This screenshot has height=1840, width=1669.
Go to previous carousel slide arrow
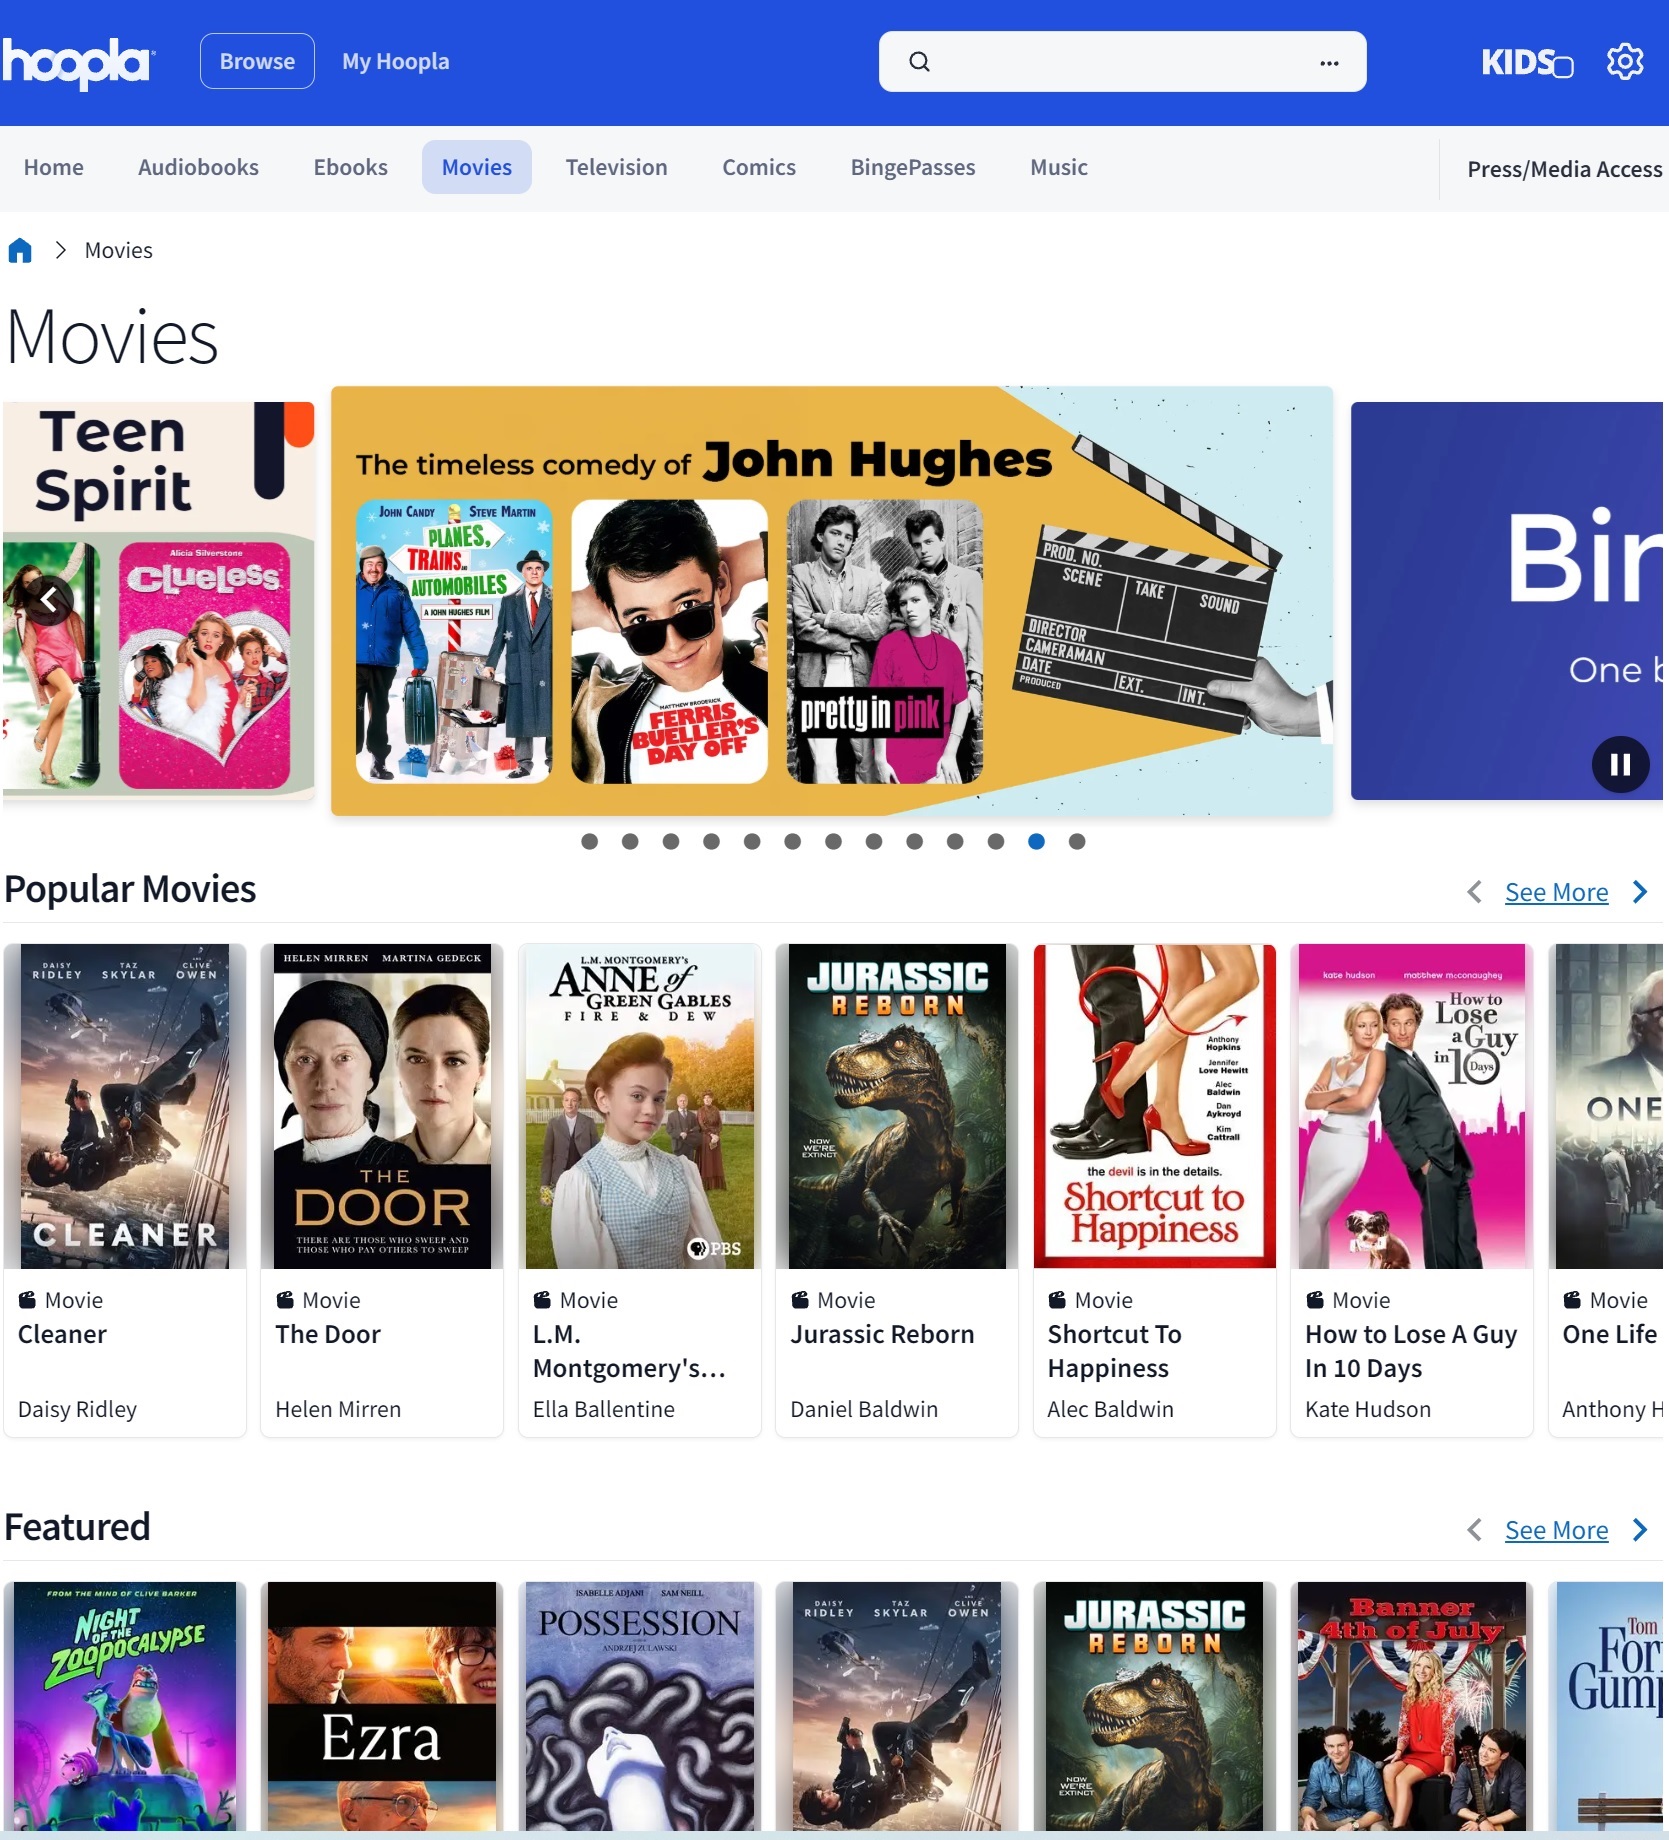coord(49,600)
